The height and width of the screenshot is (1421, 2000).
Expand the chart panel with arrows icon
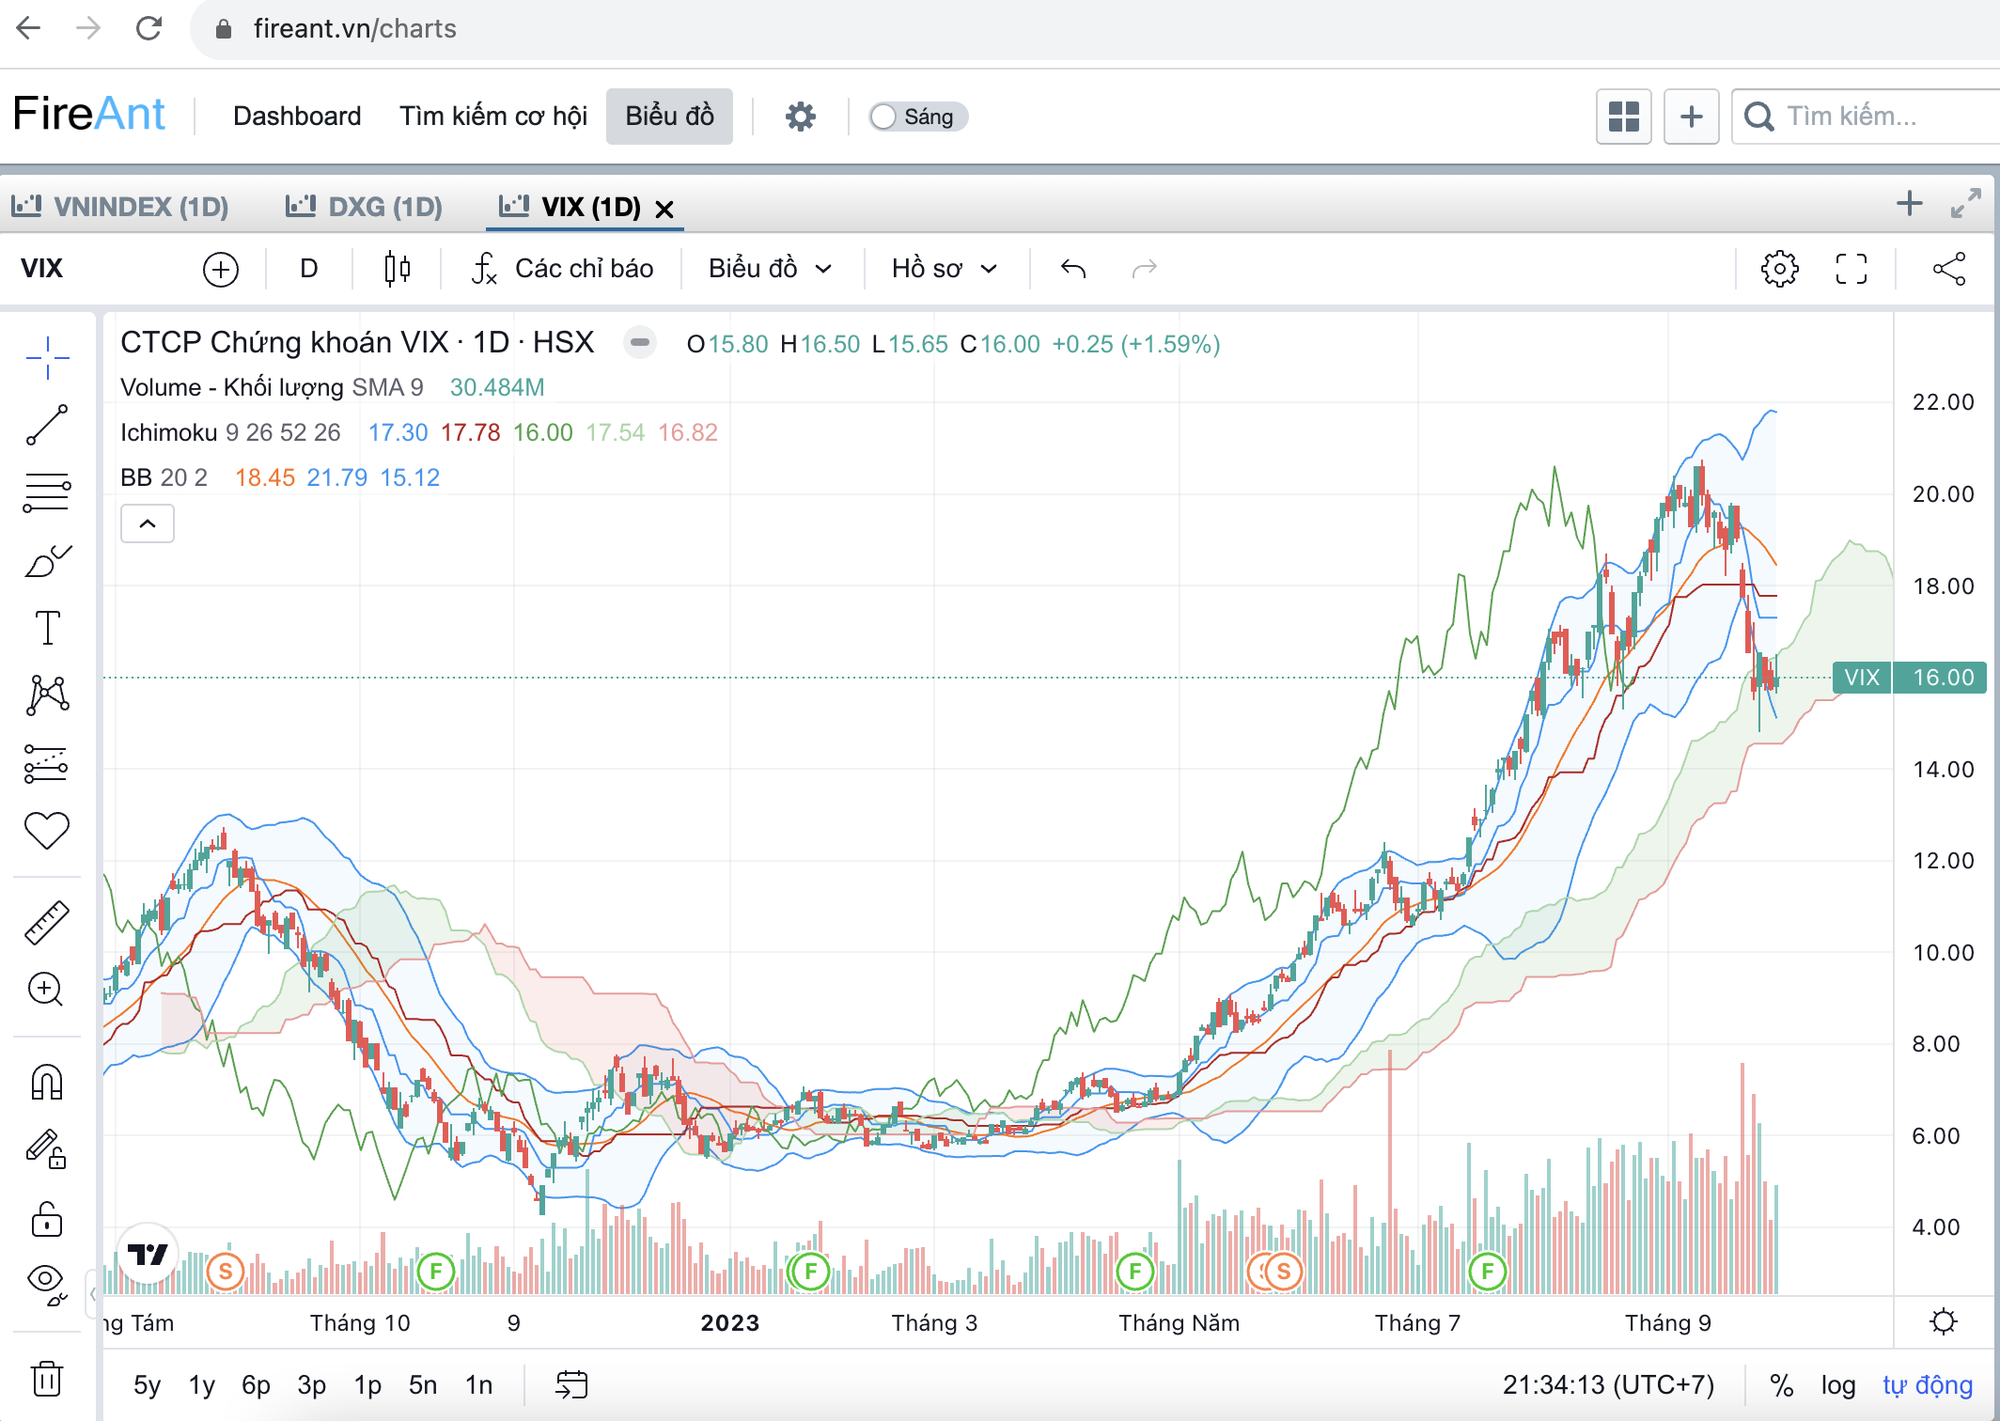click(1966, 204)
